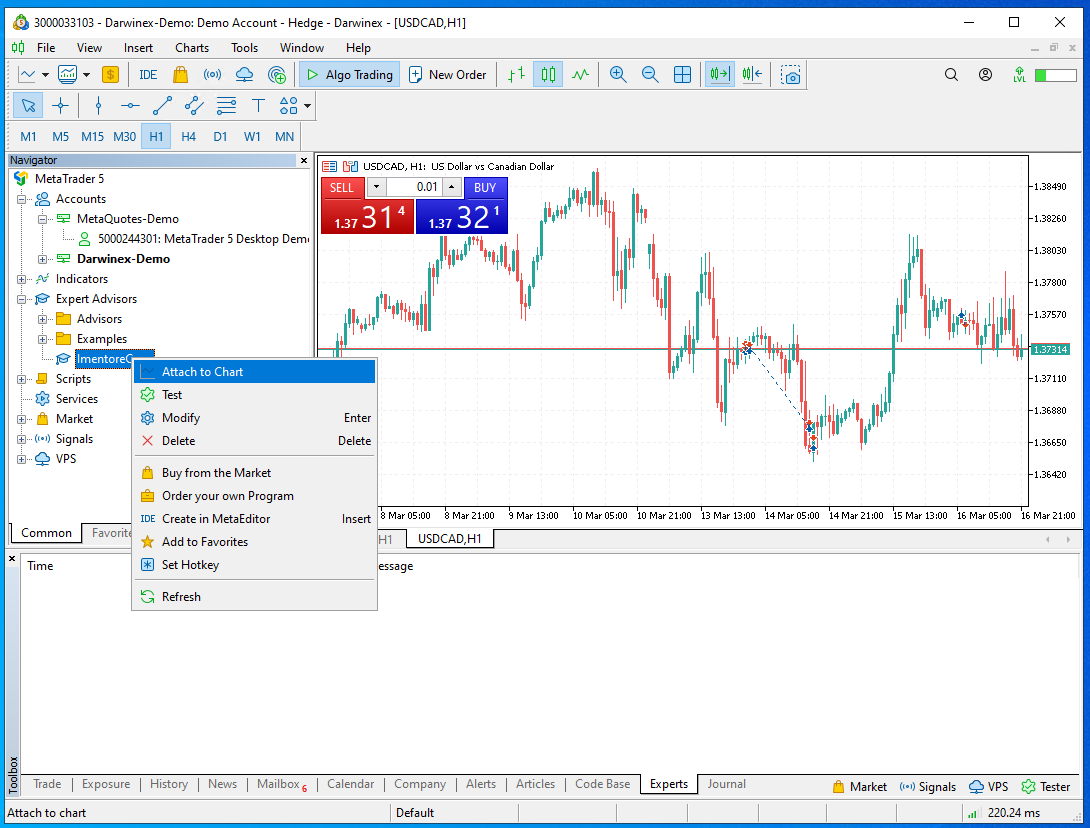Switch chart to line chart style
The width and height of the screenshot is (1090, 828).
pos(580,74)
